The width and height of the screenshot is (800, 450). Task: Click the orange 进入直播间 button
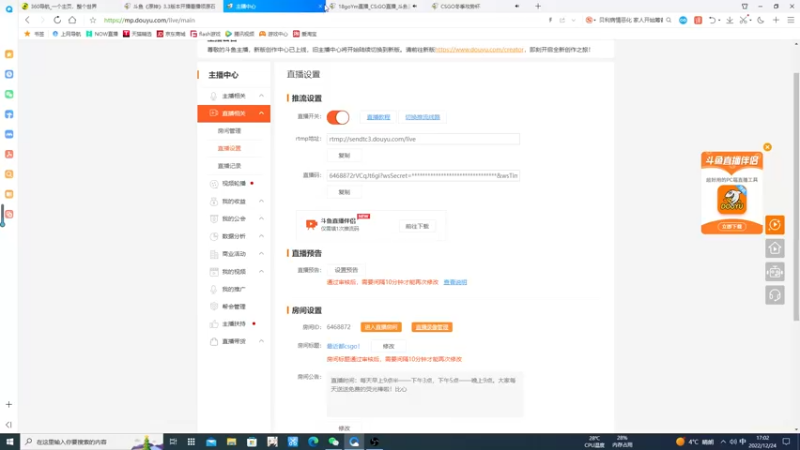(x=381, y=327)
